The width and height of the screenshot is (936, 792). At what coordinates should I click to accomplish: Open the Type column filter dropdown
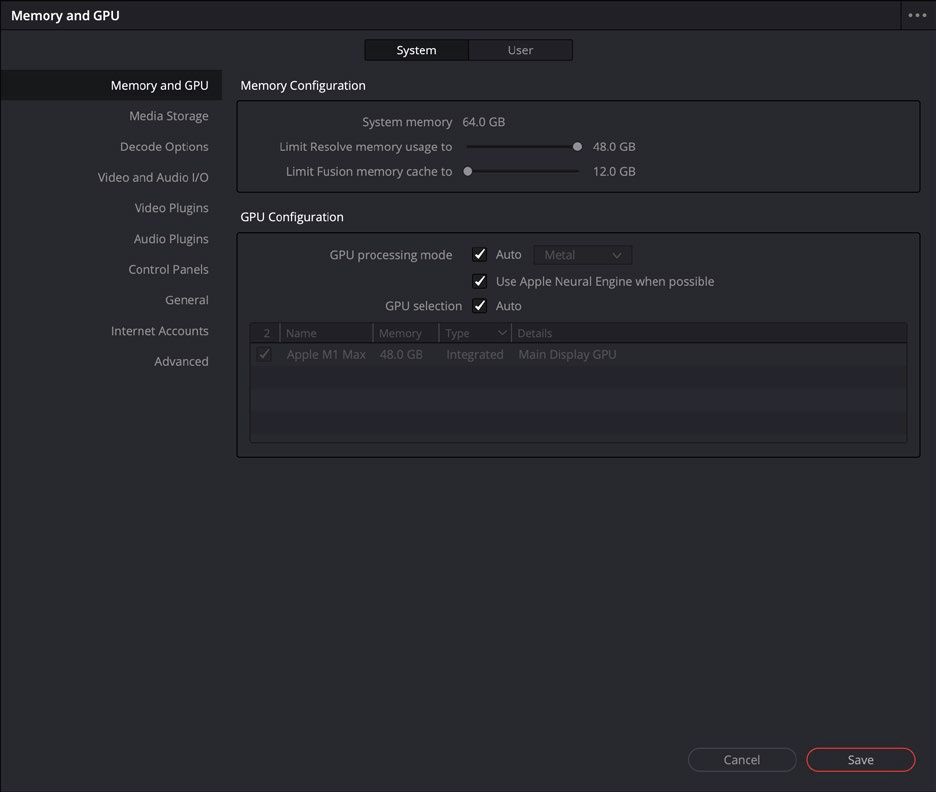(504, 332)
